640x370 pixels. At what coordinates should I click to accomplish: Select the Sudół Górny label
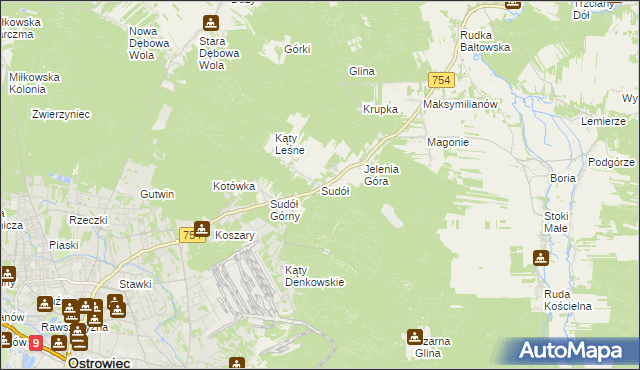285,210
